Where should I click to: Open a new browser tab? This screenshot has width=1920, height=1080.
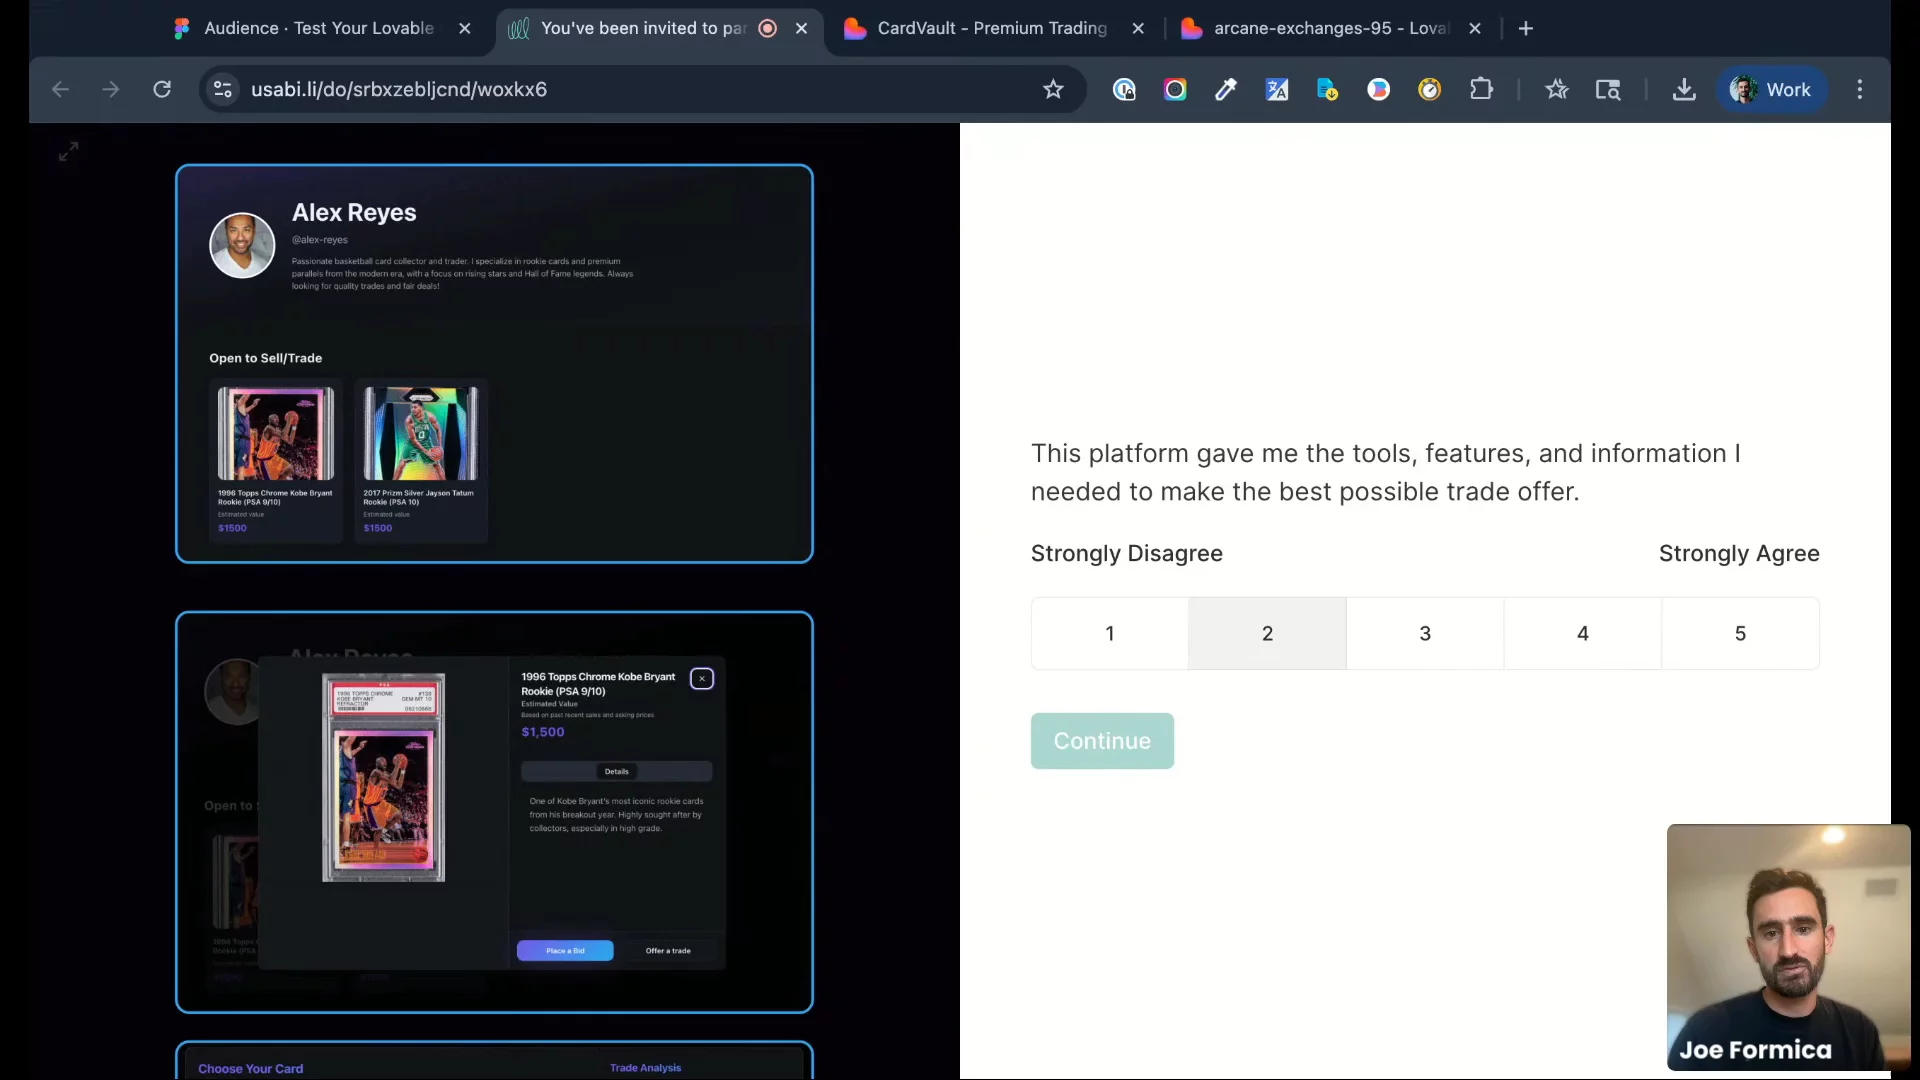pos(1526,28)
